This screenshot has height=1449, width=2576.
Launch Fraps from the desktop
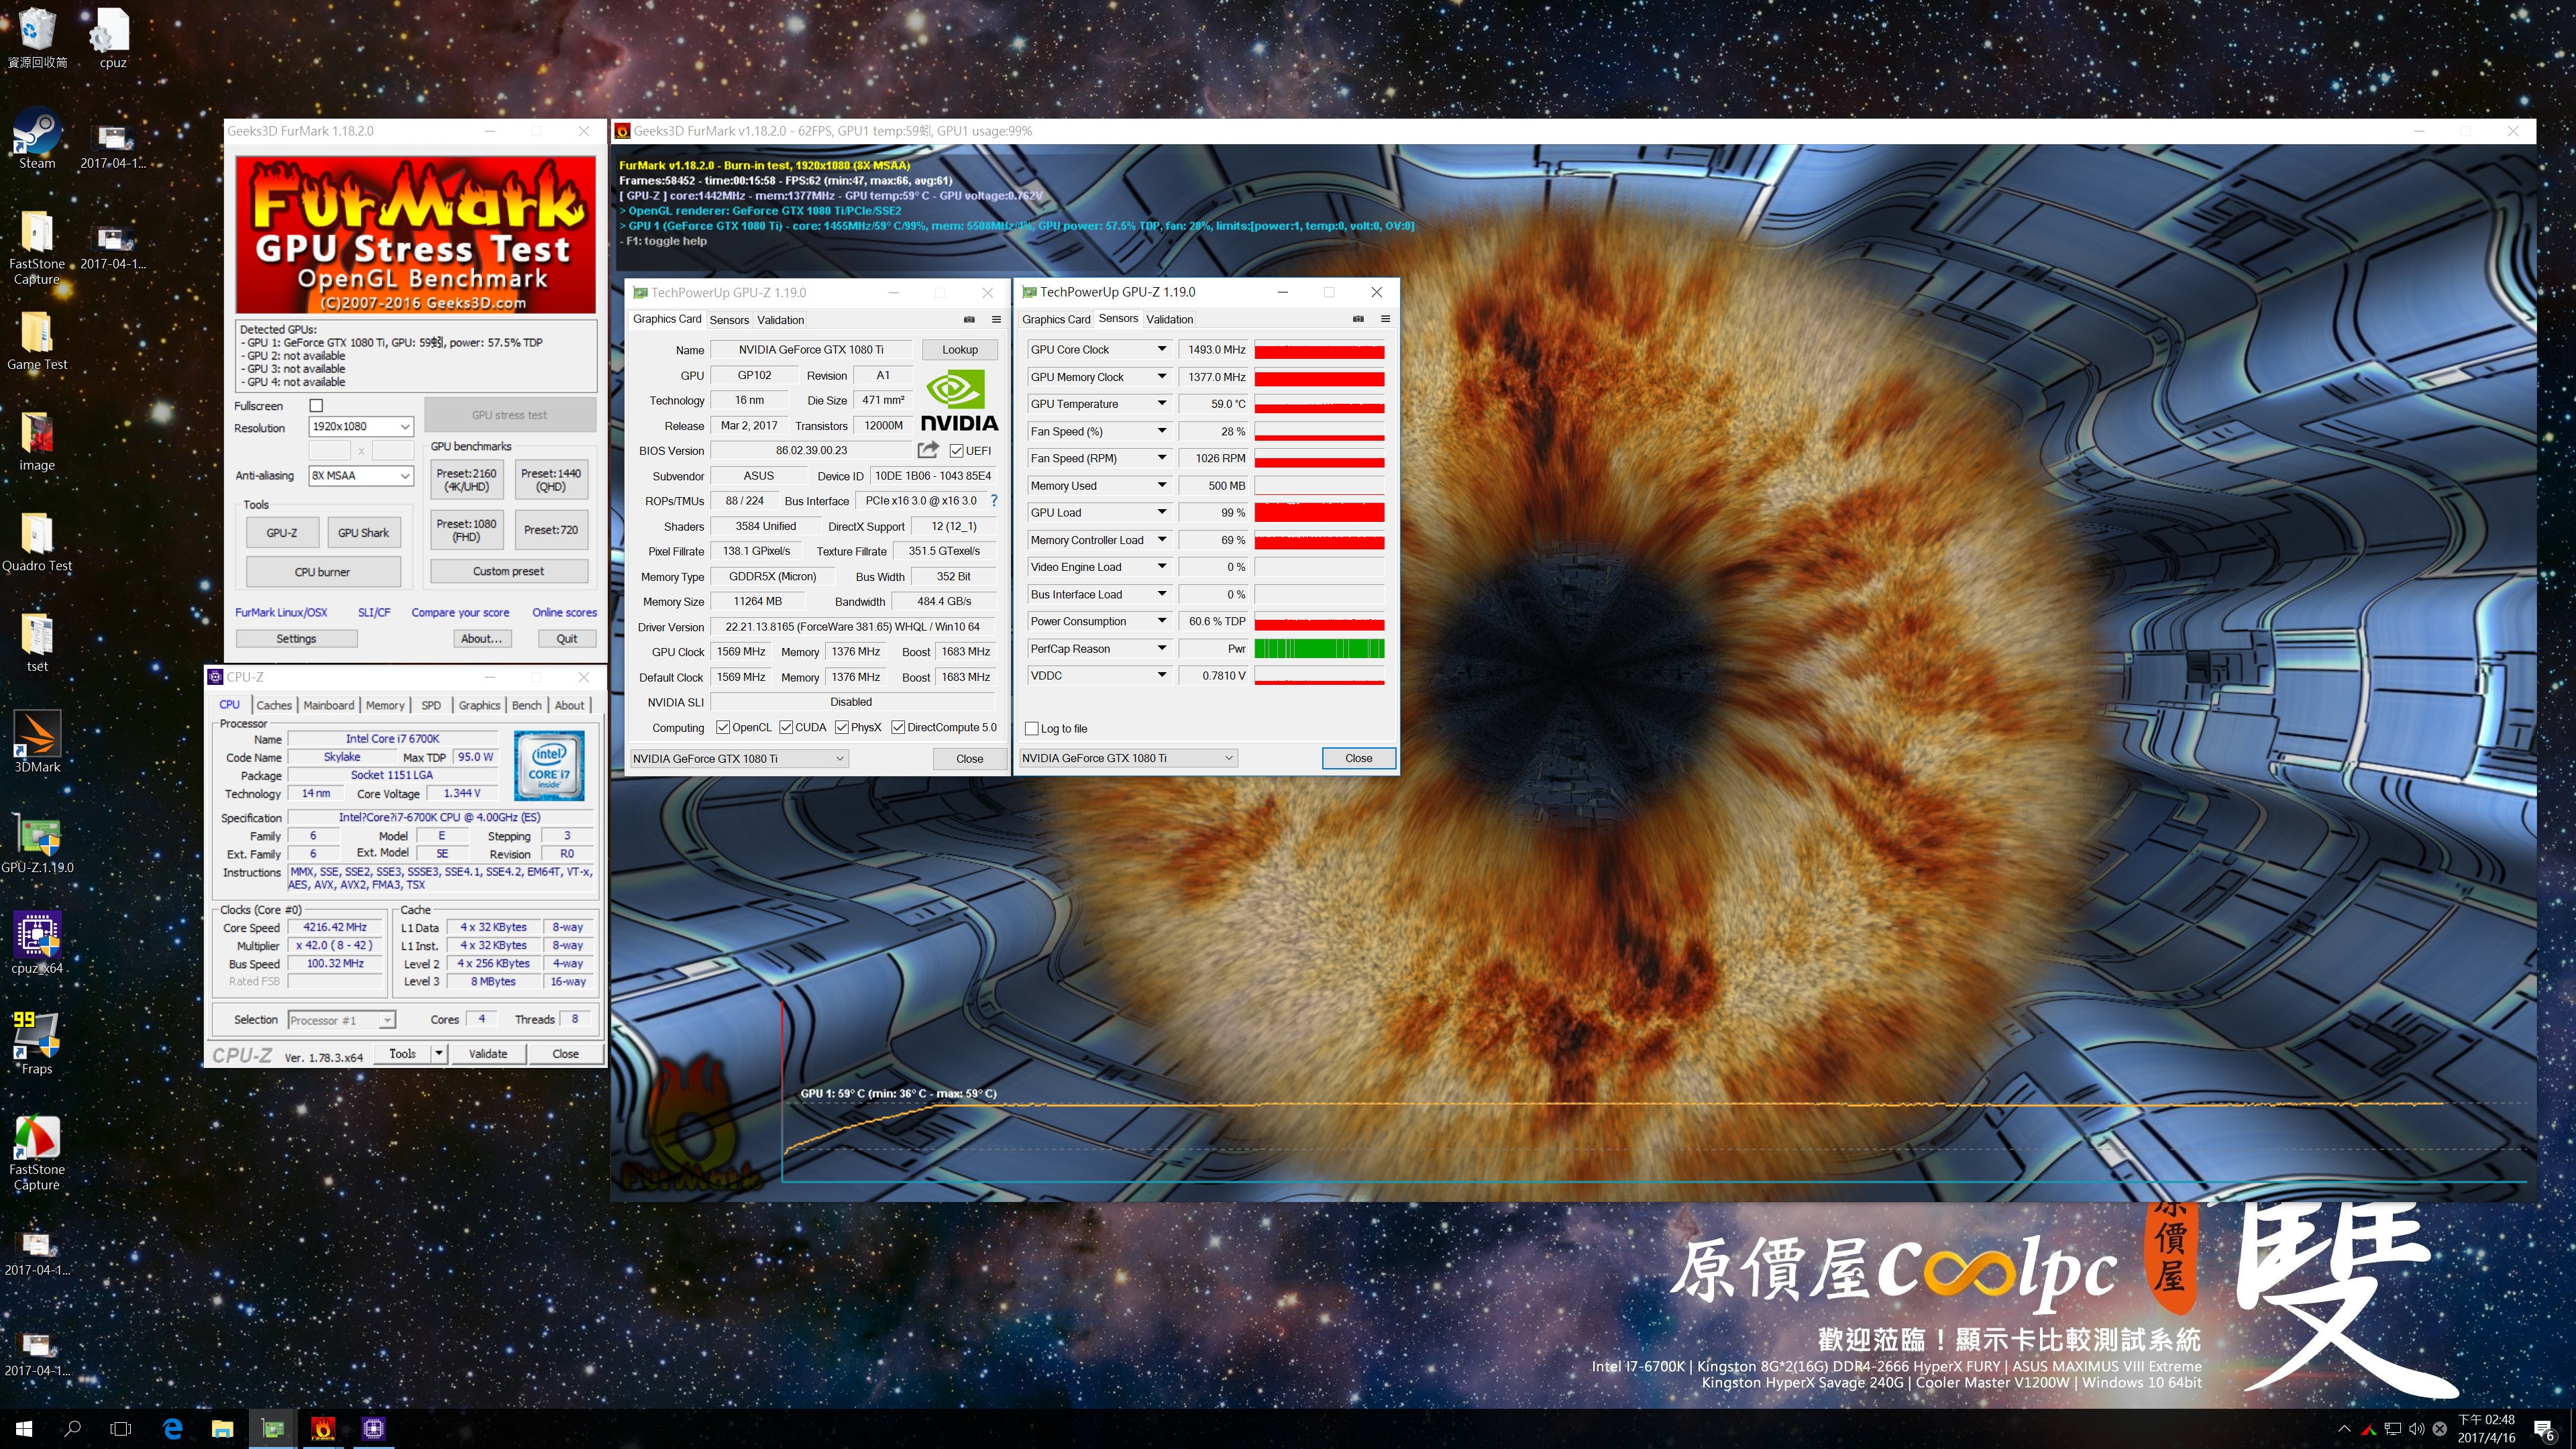[x=37, y=1044]
